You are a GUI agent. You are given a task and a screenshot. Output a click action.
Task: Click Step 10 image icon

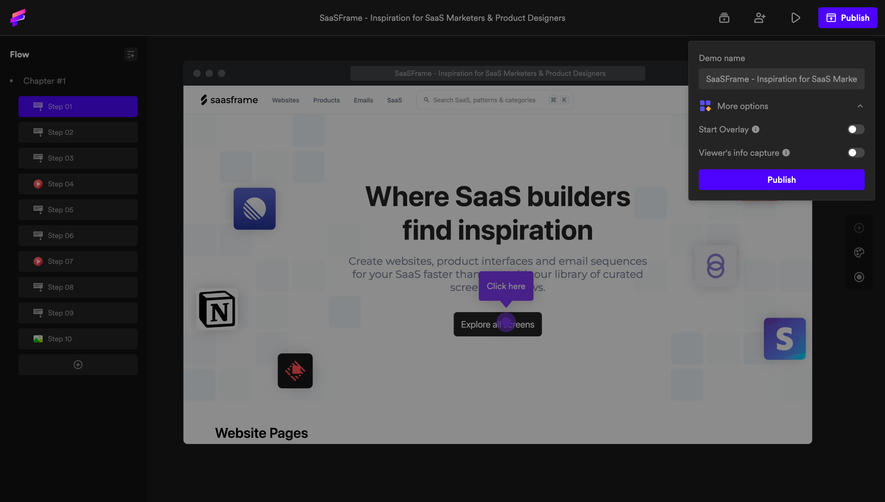[38, 339]
